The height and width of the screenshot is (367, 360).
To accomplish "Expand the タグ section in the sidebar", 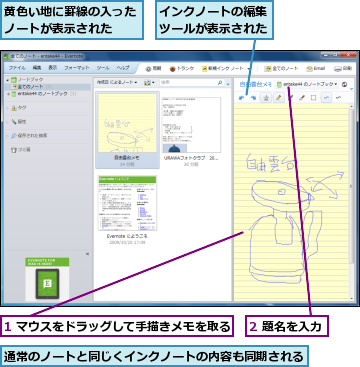I will [x=7, y=108].
